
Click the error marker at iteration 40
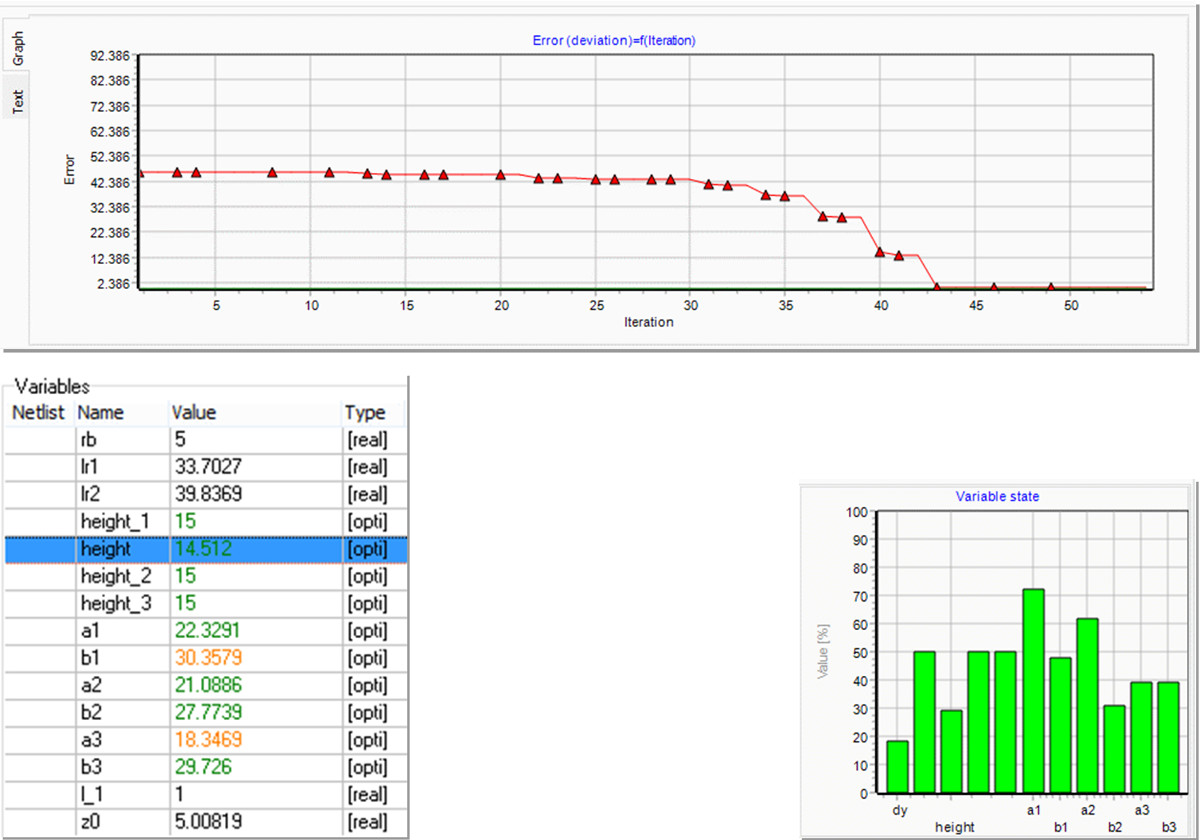pos(880,252)
